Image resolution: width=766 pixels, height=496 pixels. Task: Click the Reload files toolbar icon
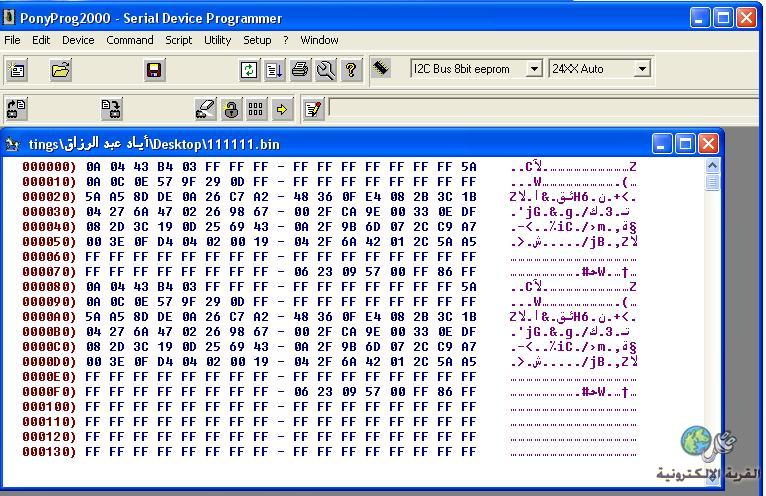(249, 70)
